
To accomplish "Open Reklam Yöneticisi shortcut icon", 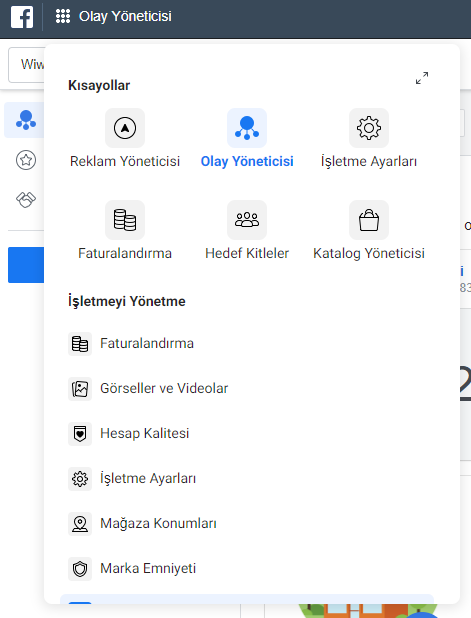I will 125,128.
